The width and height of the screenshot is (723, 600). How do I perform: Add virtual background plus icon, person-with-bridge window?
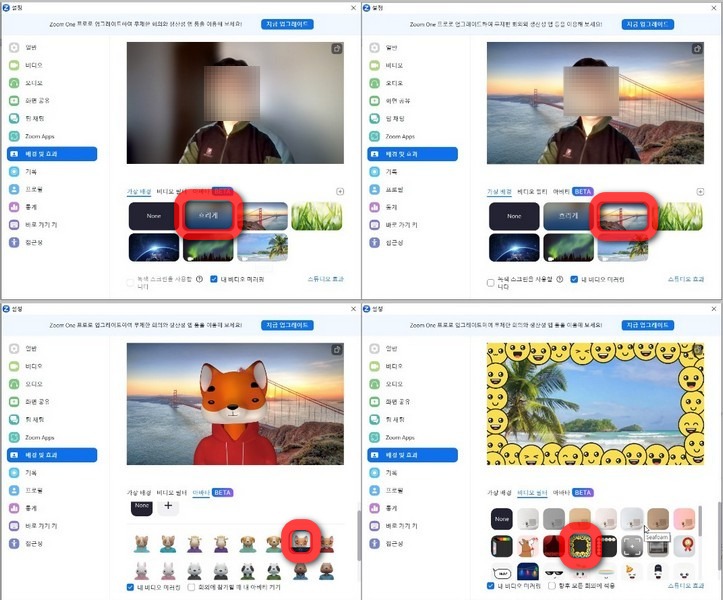(700, 191)
